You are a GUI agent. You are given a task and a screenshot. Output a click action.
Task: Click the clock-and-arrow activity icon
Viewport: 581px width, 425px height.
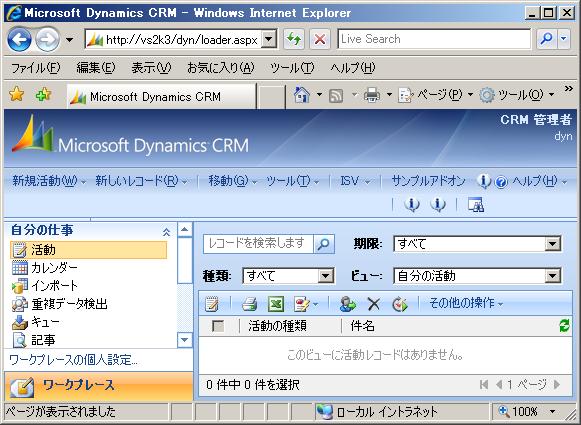399,304
